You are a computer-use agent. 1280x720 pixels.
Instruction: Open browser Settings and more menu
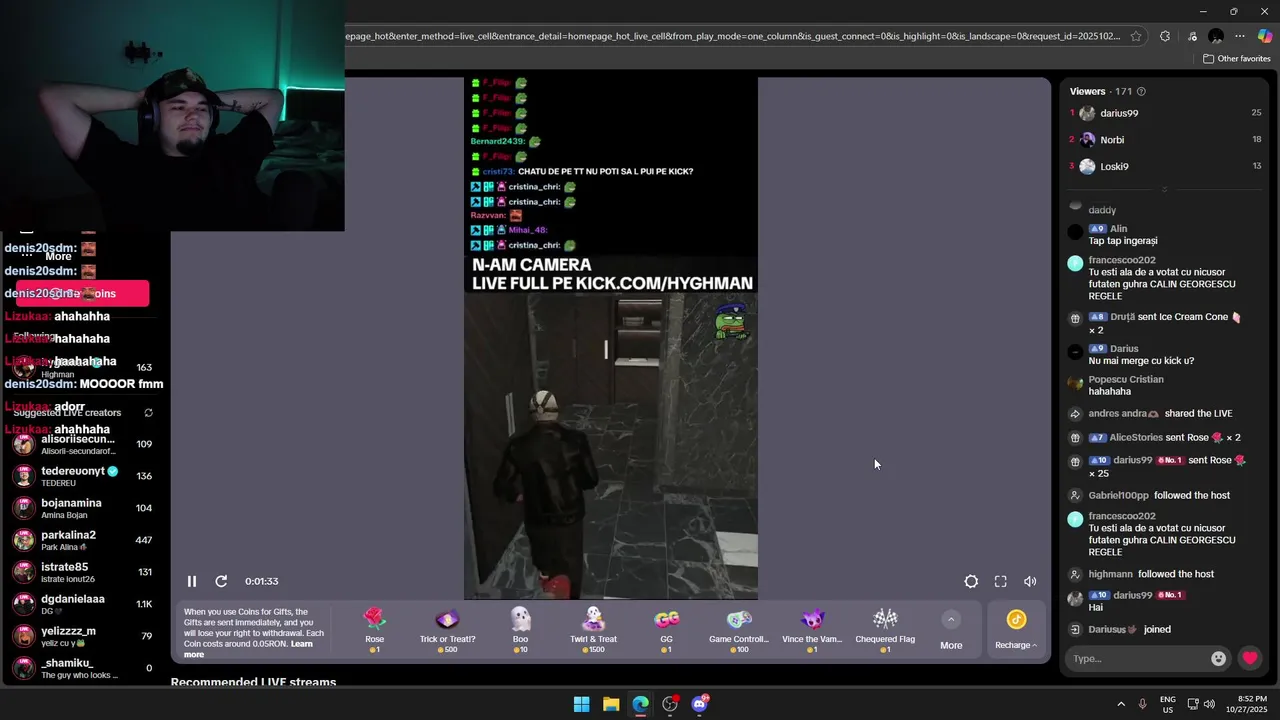pos(1241,36)
